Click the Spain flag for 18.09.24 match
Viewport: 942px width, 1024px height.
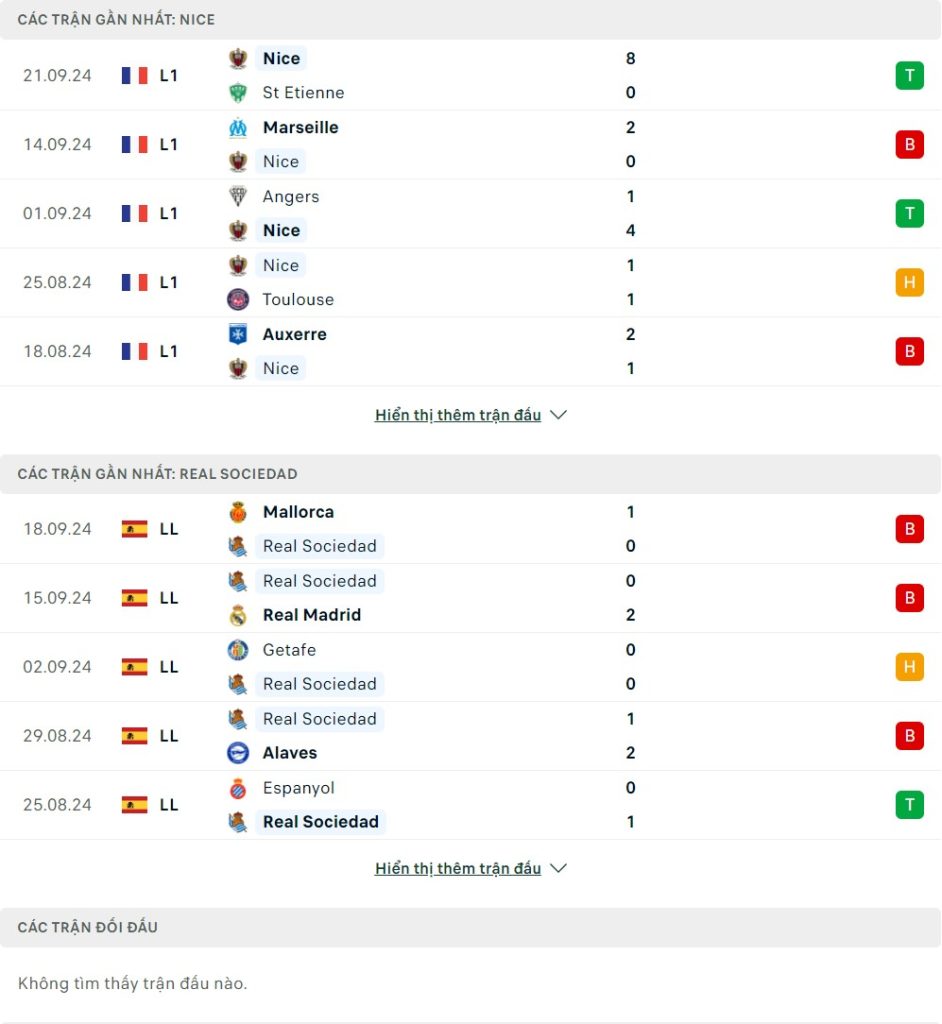tap(135, 529)
